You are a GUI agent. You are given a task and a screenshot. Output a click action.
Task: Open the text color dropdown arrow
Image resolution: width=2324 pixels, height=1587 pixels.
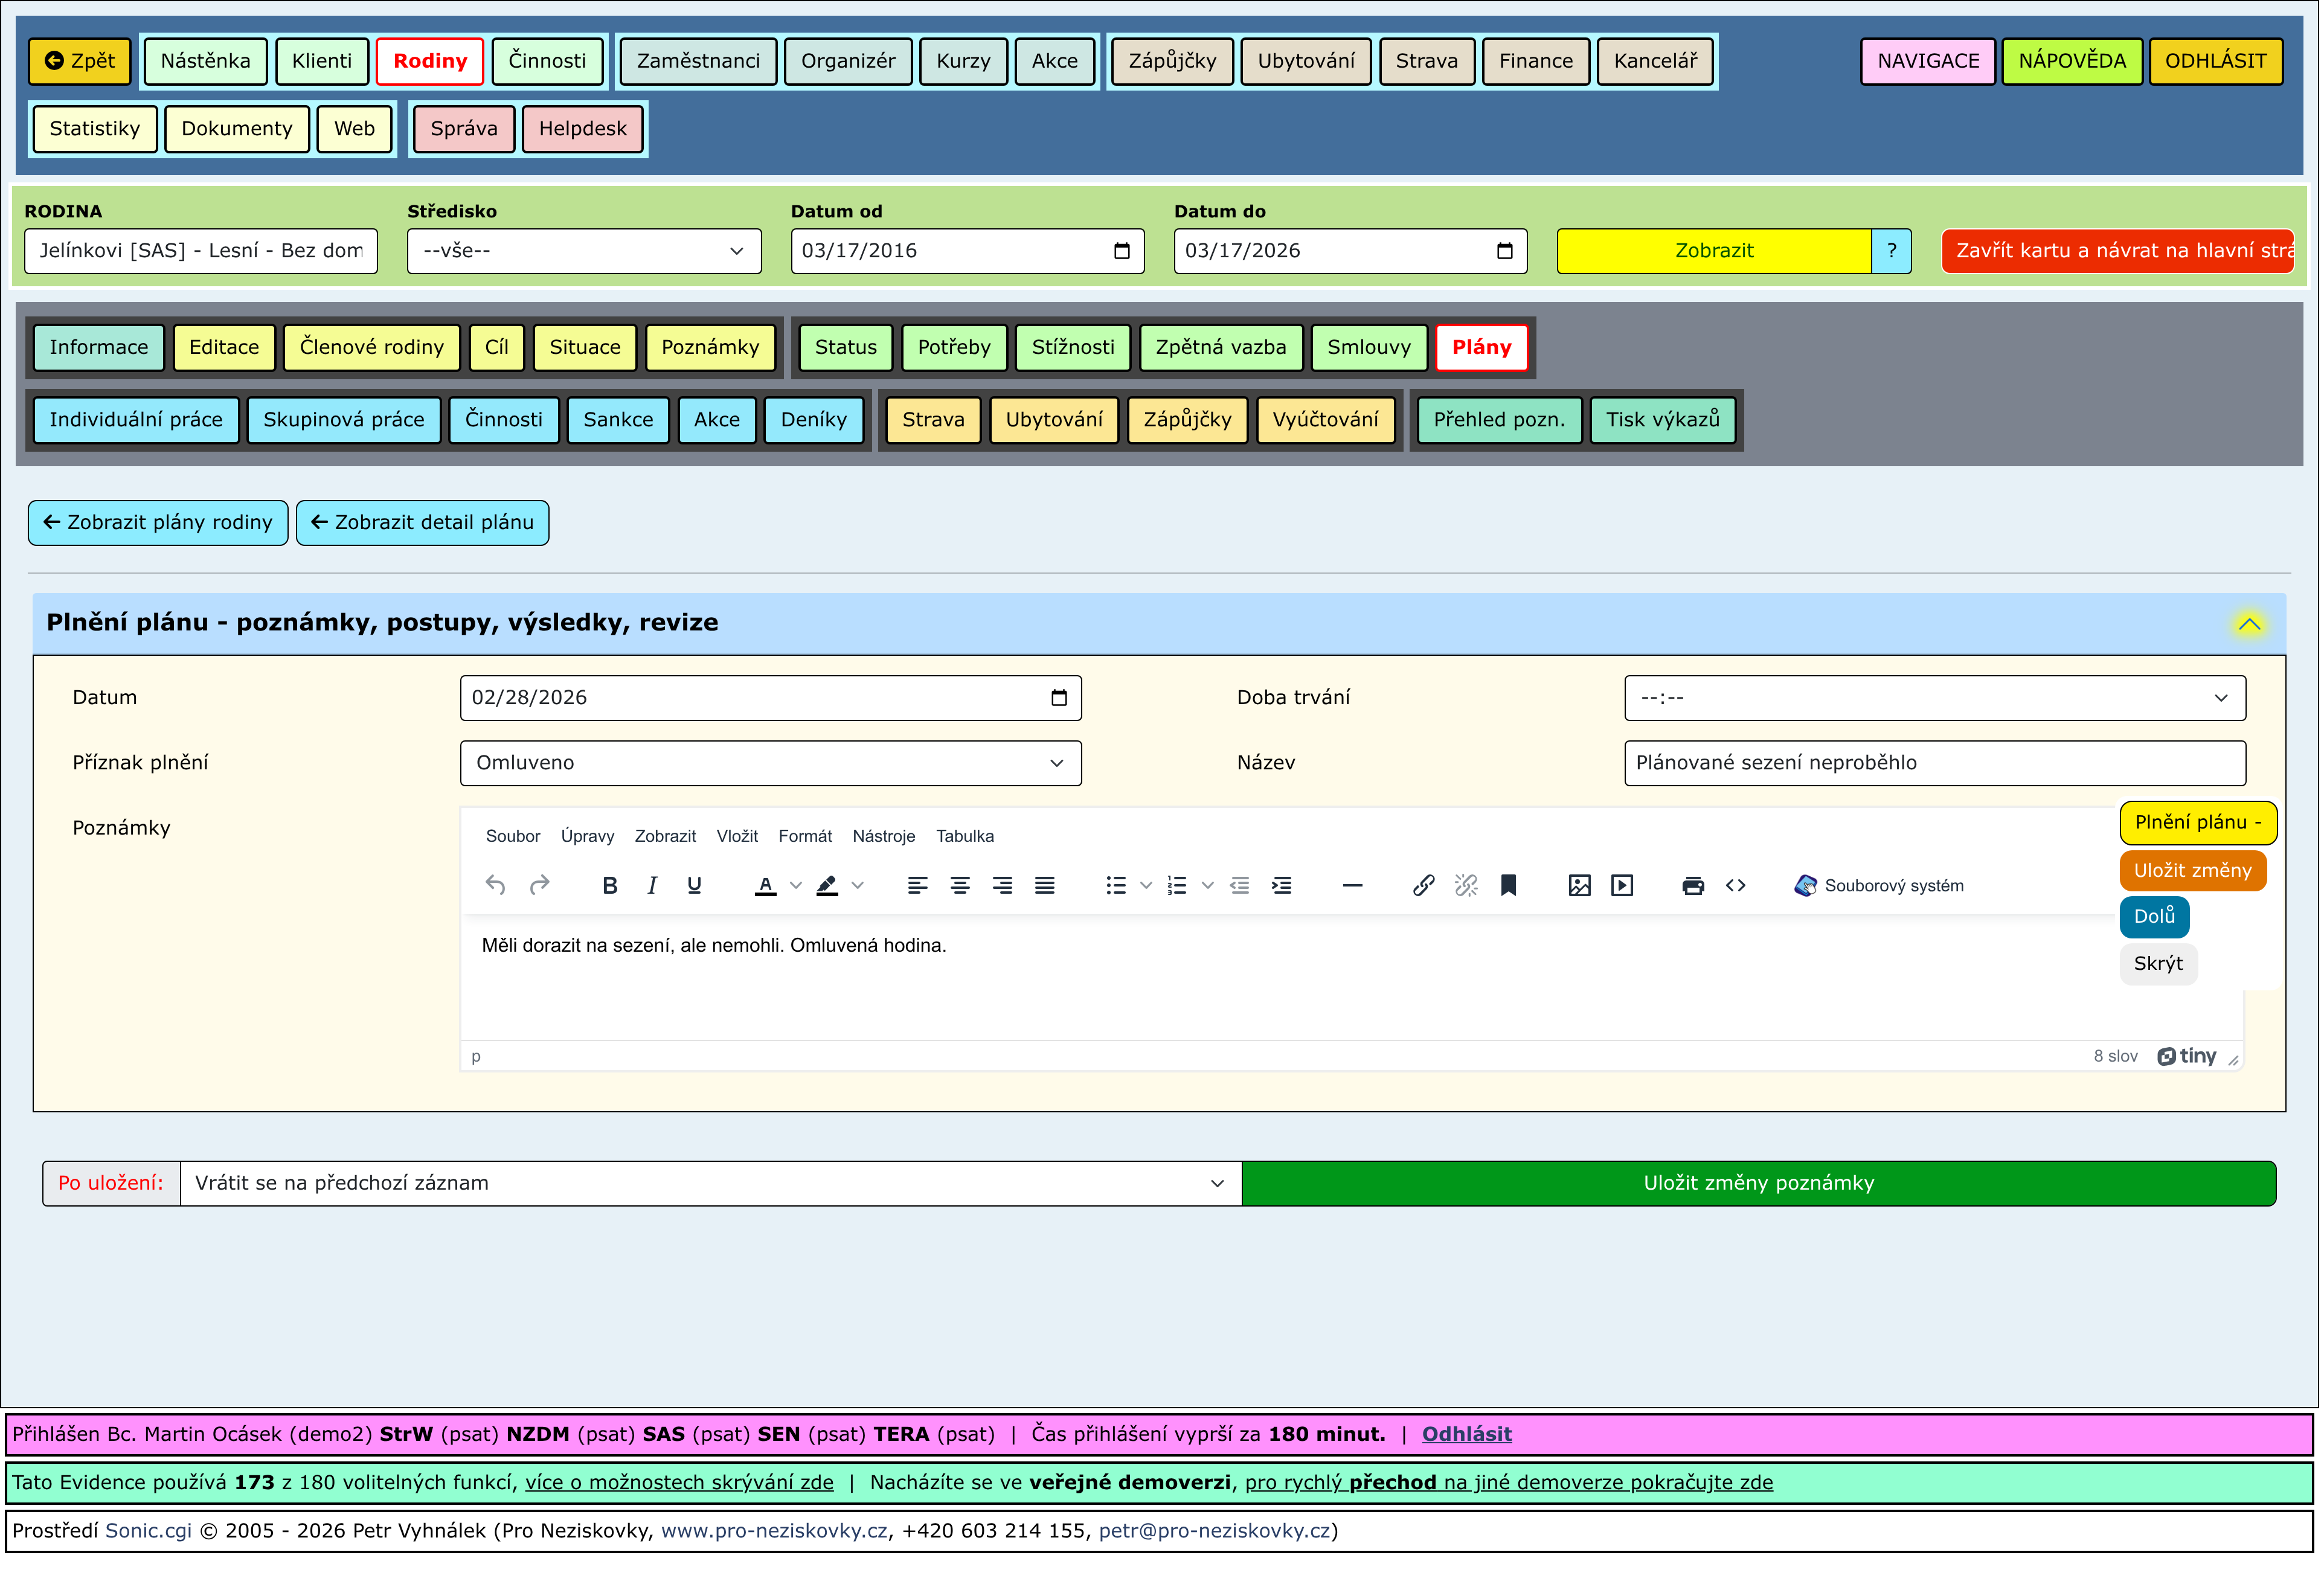(796, 885)
